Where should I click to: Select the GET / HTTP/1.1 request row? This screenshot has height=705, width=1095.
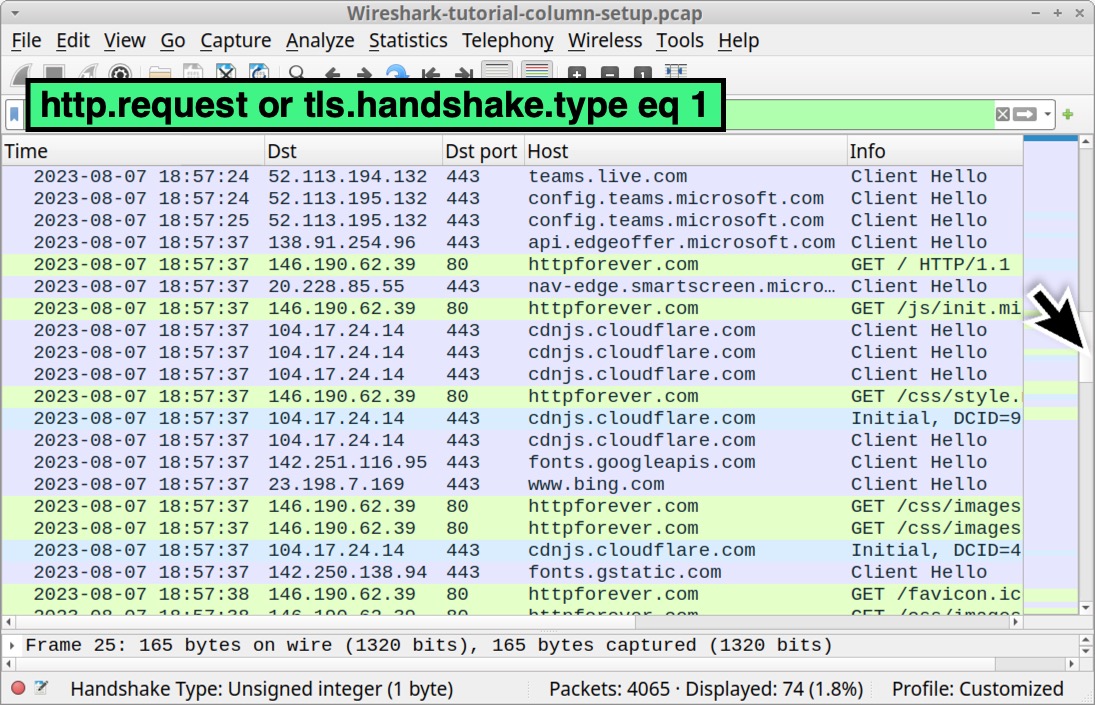512,265
